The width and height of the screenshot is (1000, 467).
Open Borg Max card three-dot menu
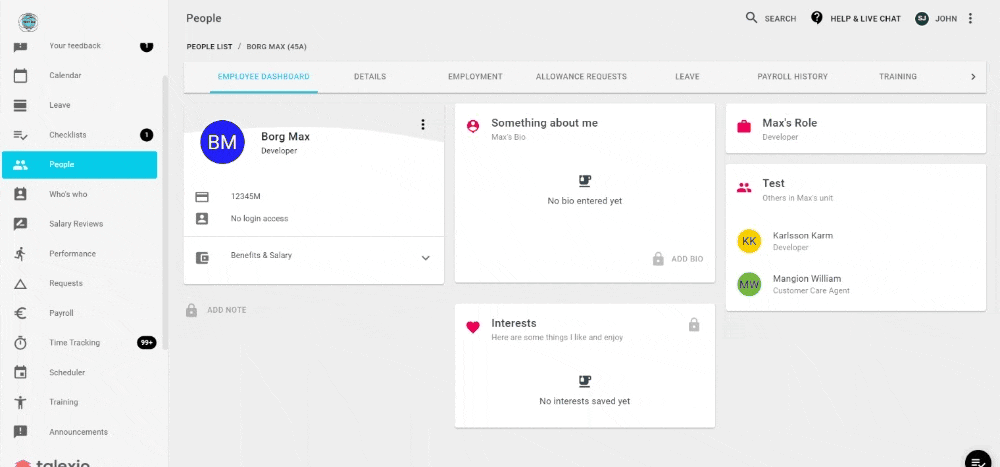pyautogui.click(x=422, y=124)
